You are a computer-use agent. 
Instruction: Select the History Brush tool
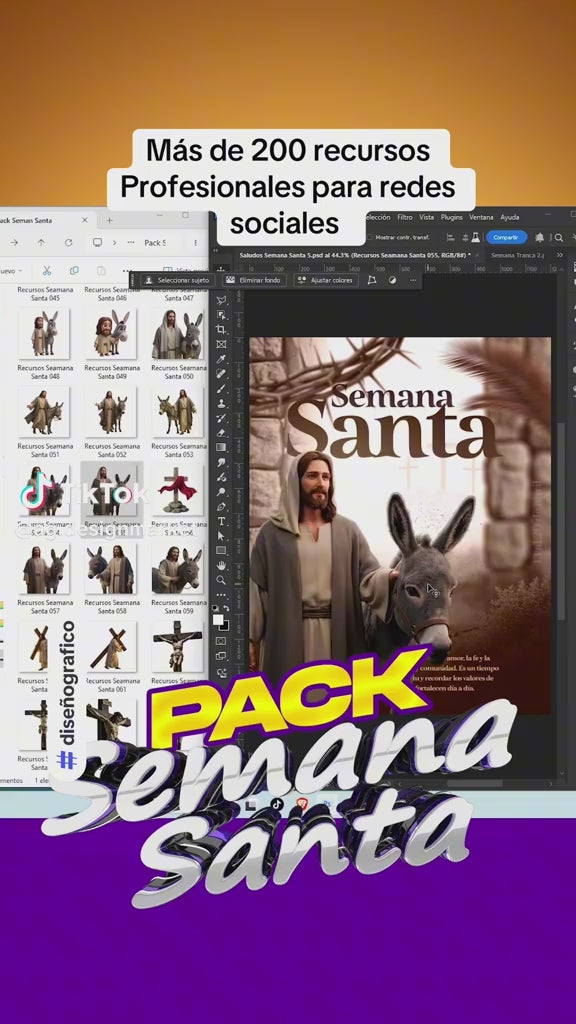coord(221,418)
